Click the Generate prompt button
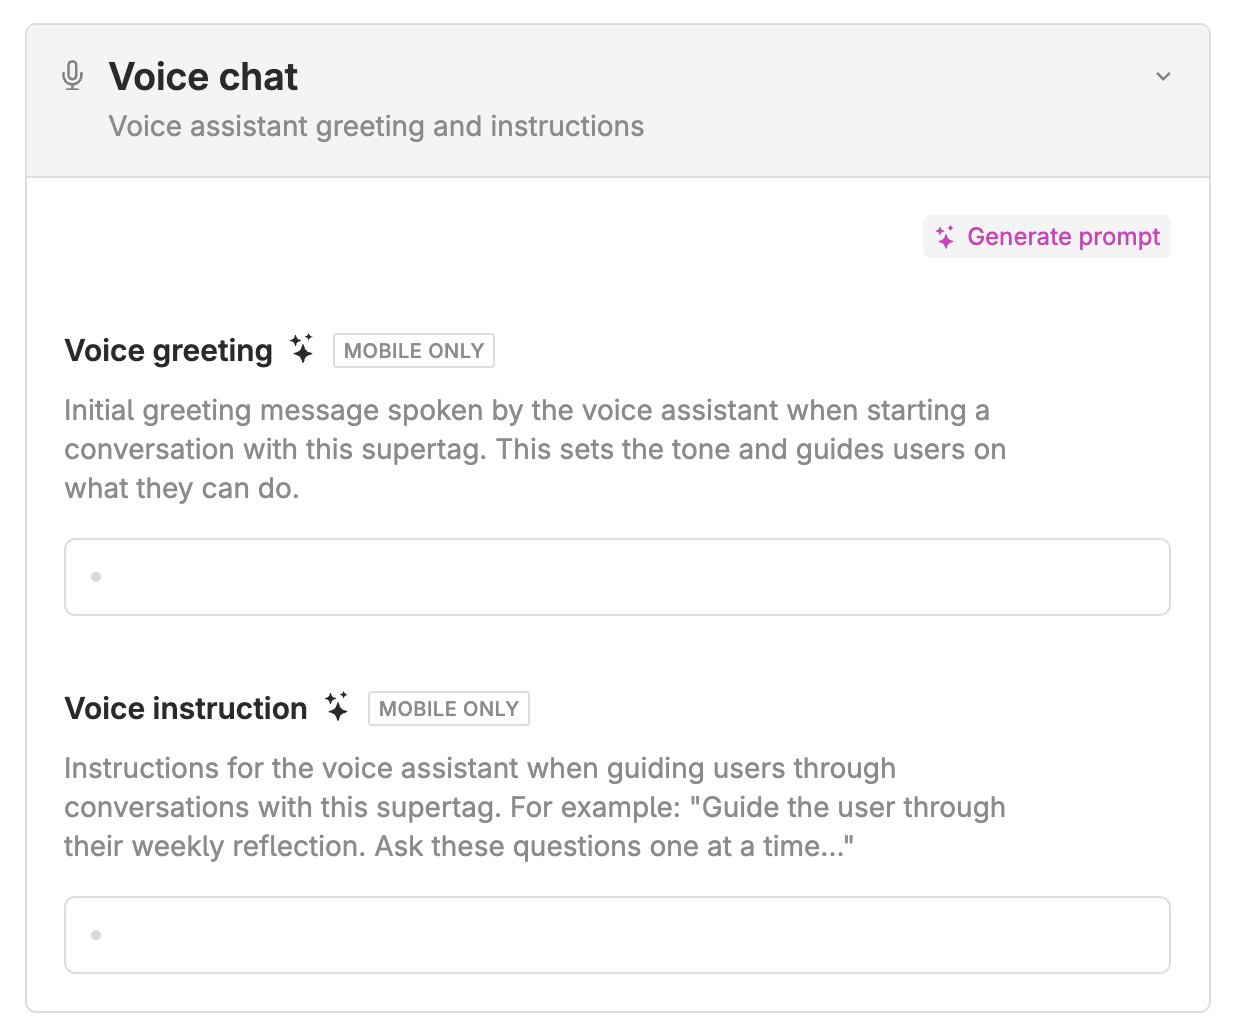 tap(1046, 237)
